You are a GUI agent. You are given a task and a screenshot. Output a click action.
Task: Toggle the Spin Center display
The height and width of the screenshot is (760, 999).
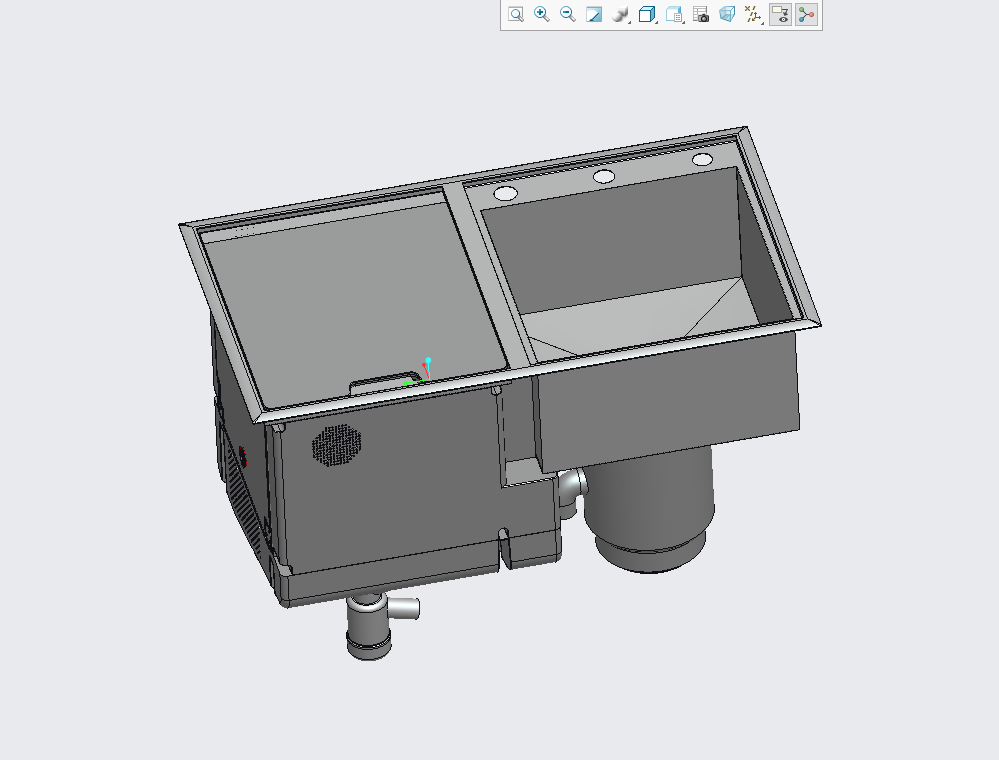tap(807, 15)
